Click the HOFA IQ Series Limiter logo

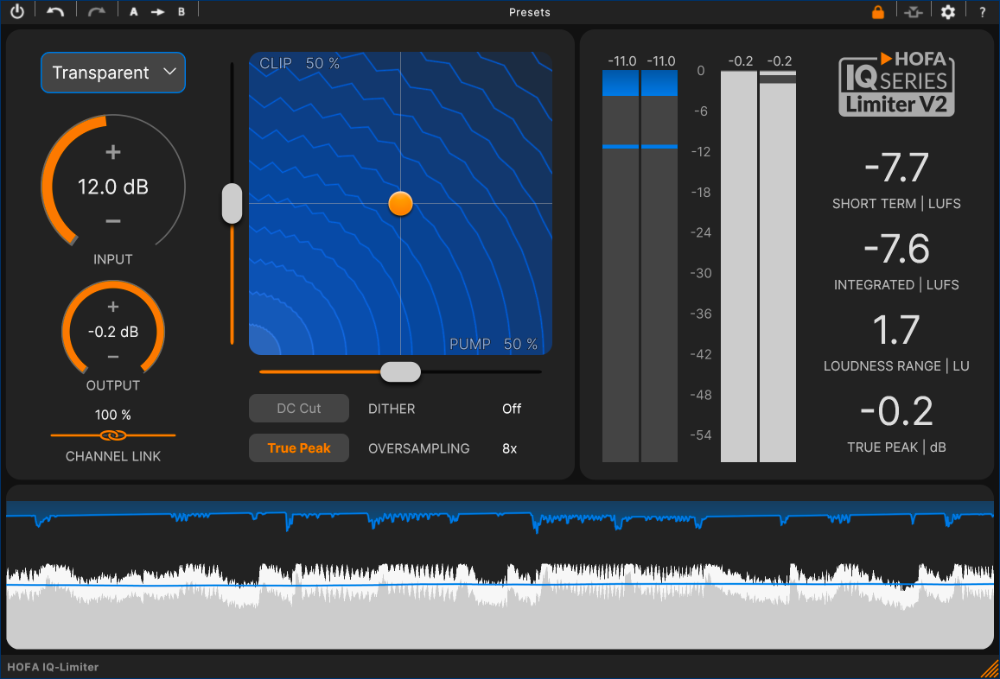[x=897, y=84]
